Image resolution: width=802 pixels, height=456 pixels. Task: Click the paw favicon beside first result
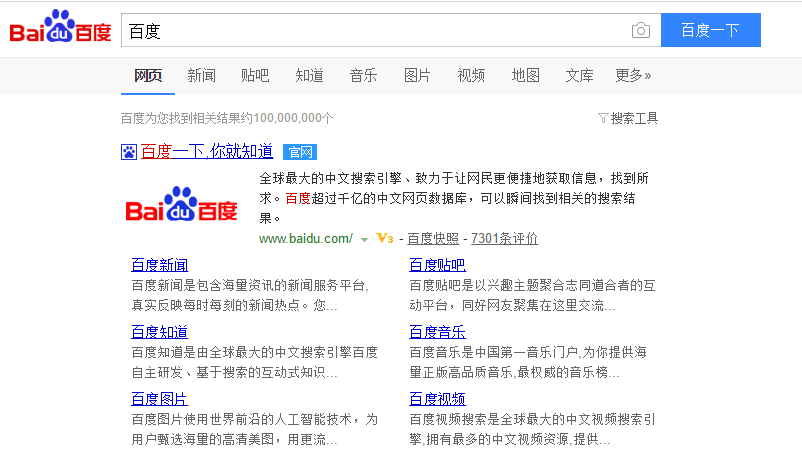[129, 152]
